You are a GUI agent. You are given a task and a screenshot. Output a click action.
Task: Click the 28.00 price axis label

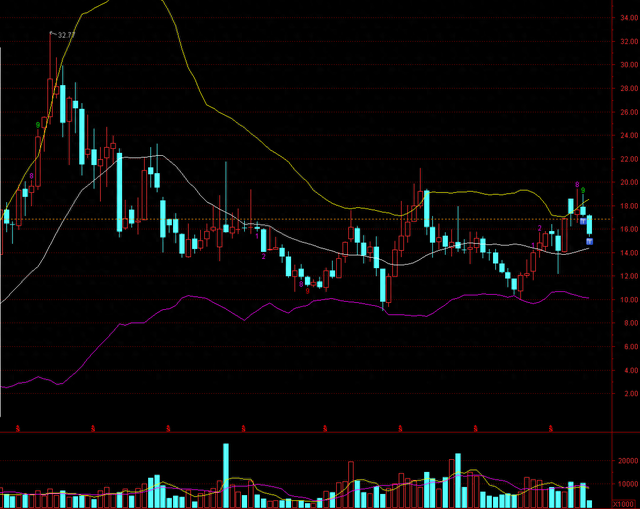point(629,88)
